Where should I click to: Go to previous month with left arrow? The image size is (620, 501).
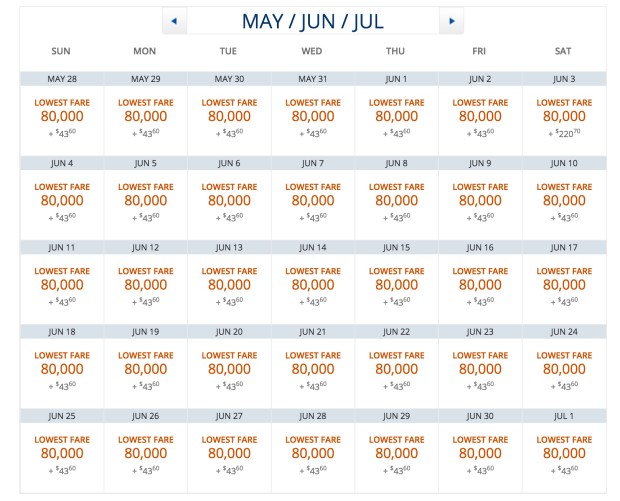click(x=173, y=20)
